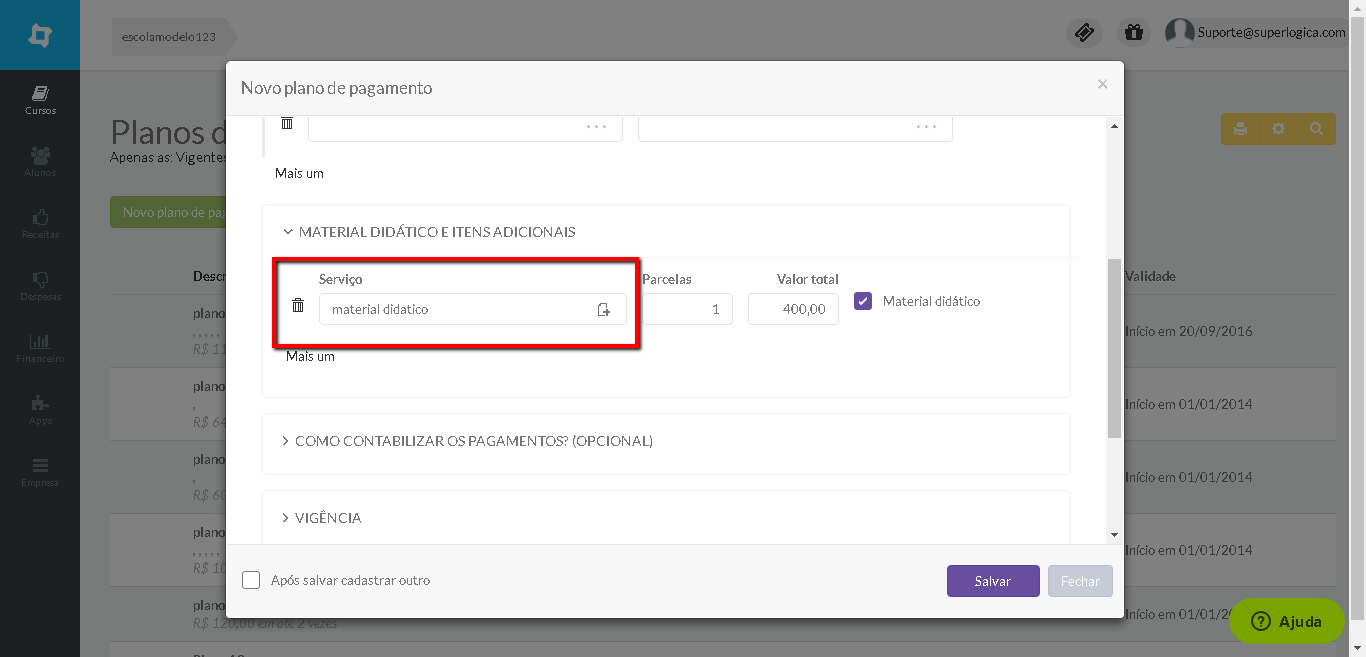
Task: Click the Suporte@superlogica.com account name
Action: [1272, 32]
